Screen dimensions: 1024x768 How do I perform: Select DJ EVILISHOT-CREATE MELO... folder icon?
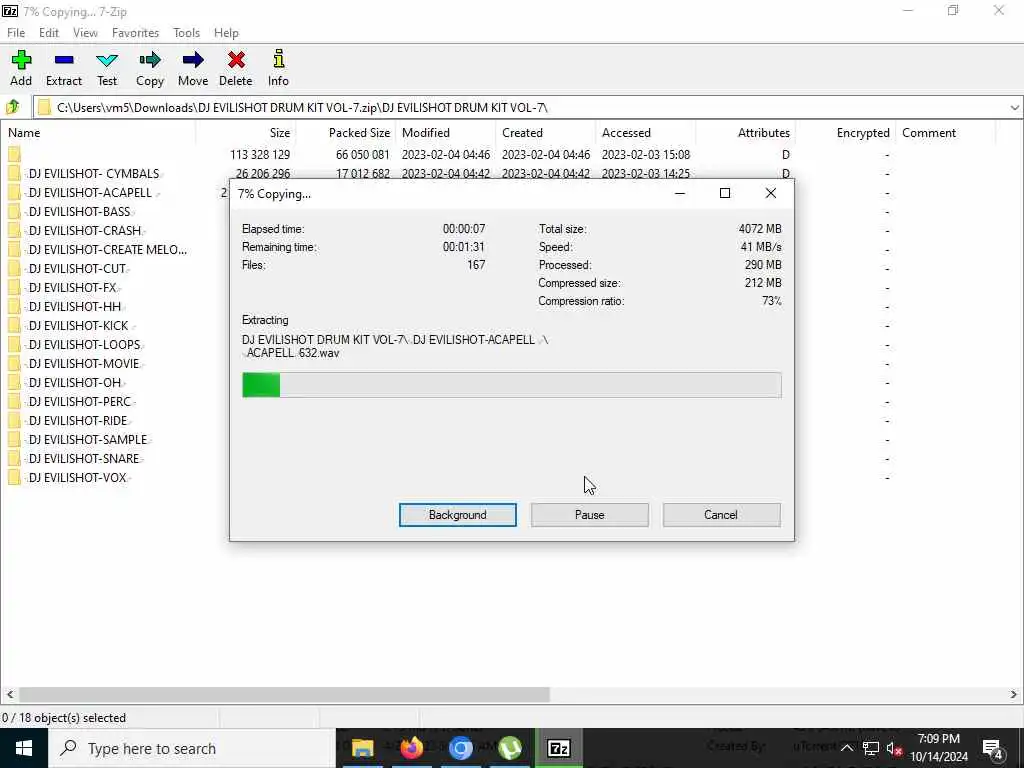click(x=14, y=249)
